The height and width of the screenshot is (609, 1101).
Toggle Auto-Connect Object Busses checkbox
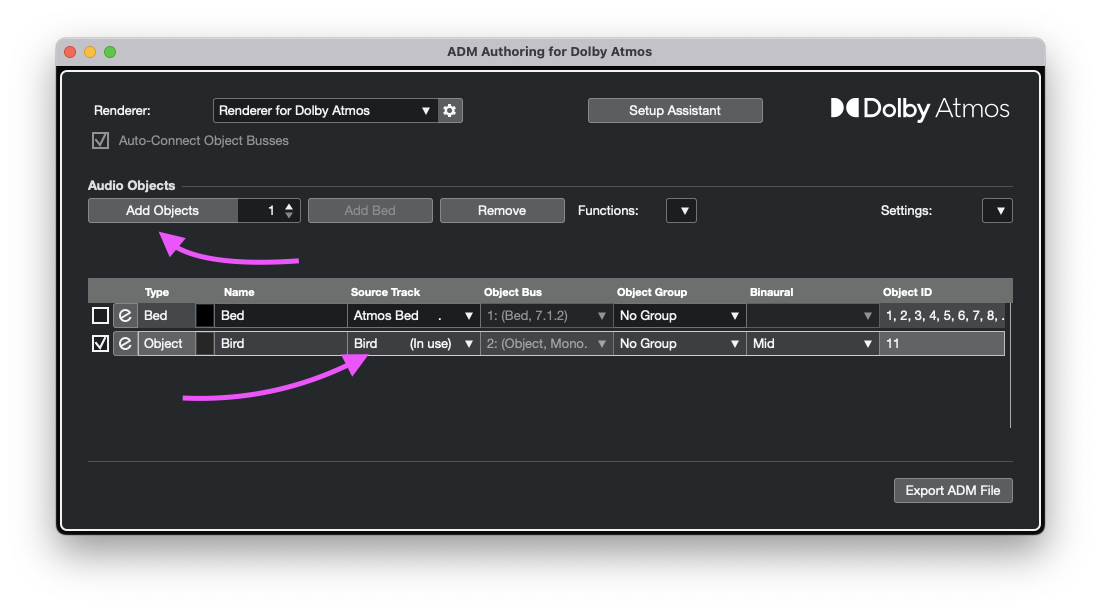100,141
